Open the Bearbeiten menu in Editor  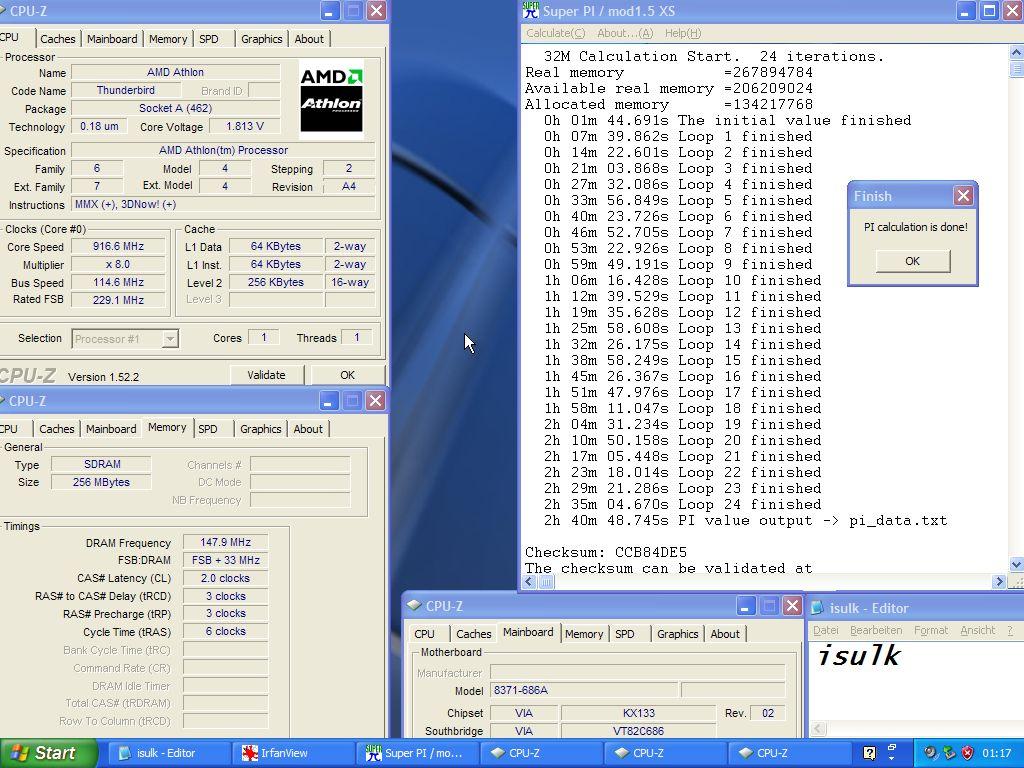point(876,630)
